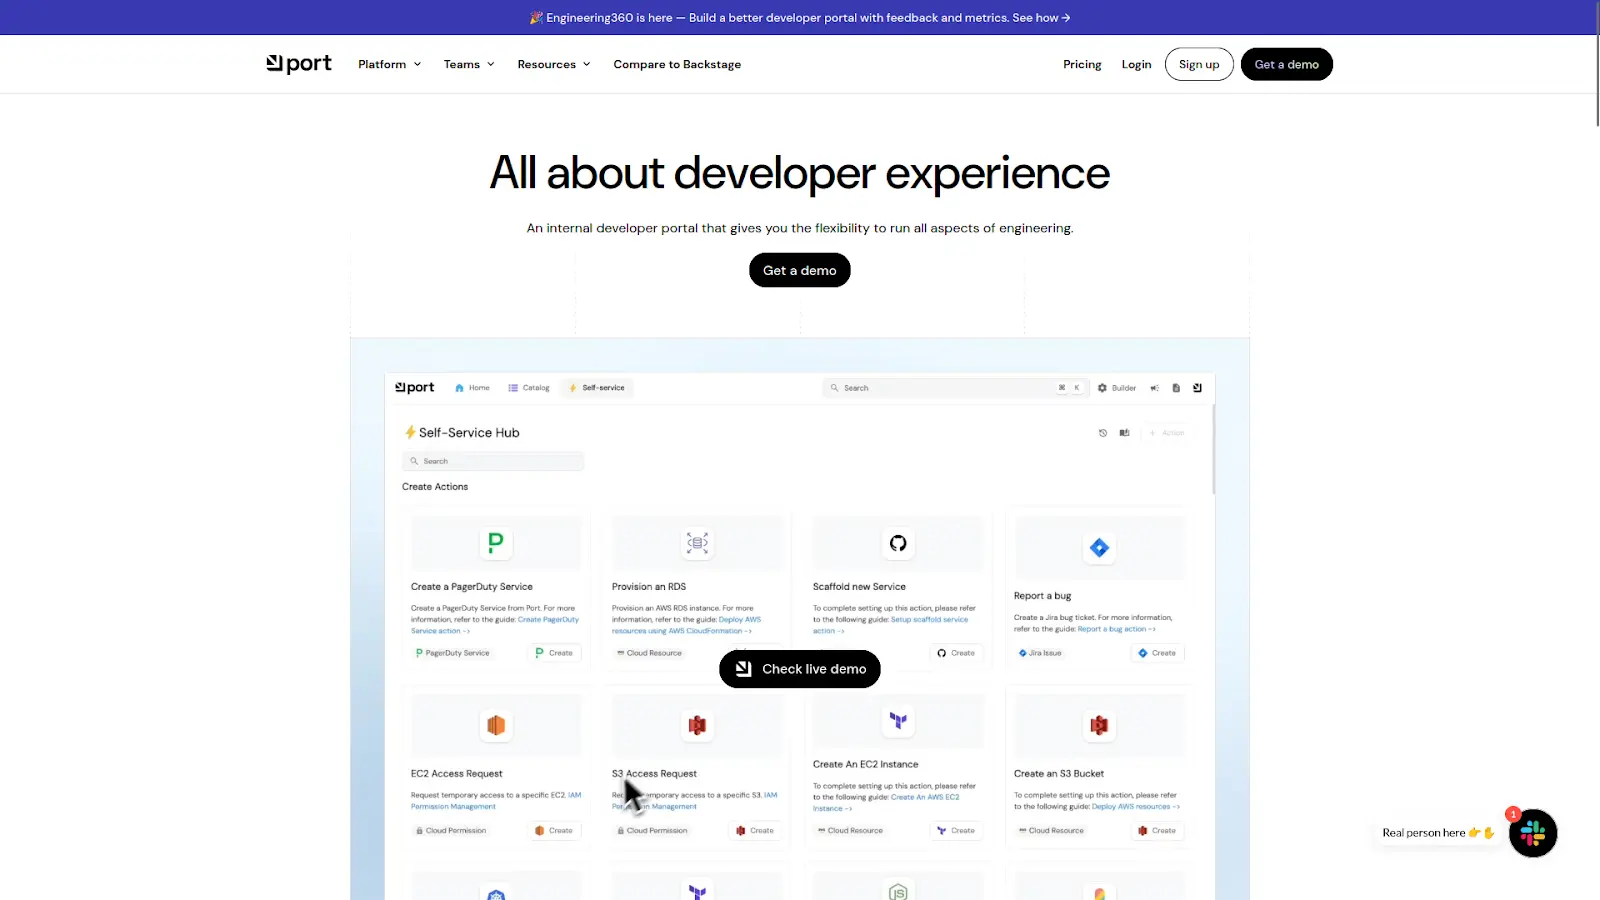Click Cloud Resource tag on Provision an RDS

pos(649,653)
